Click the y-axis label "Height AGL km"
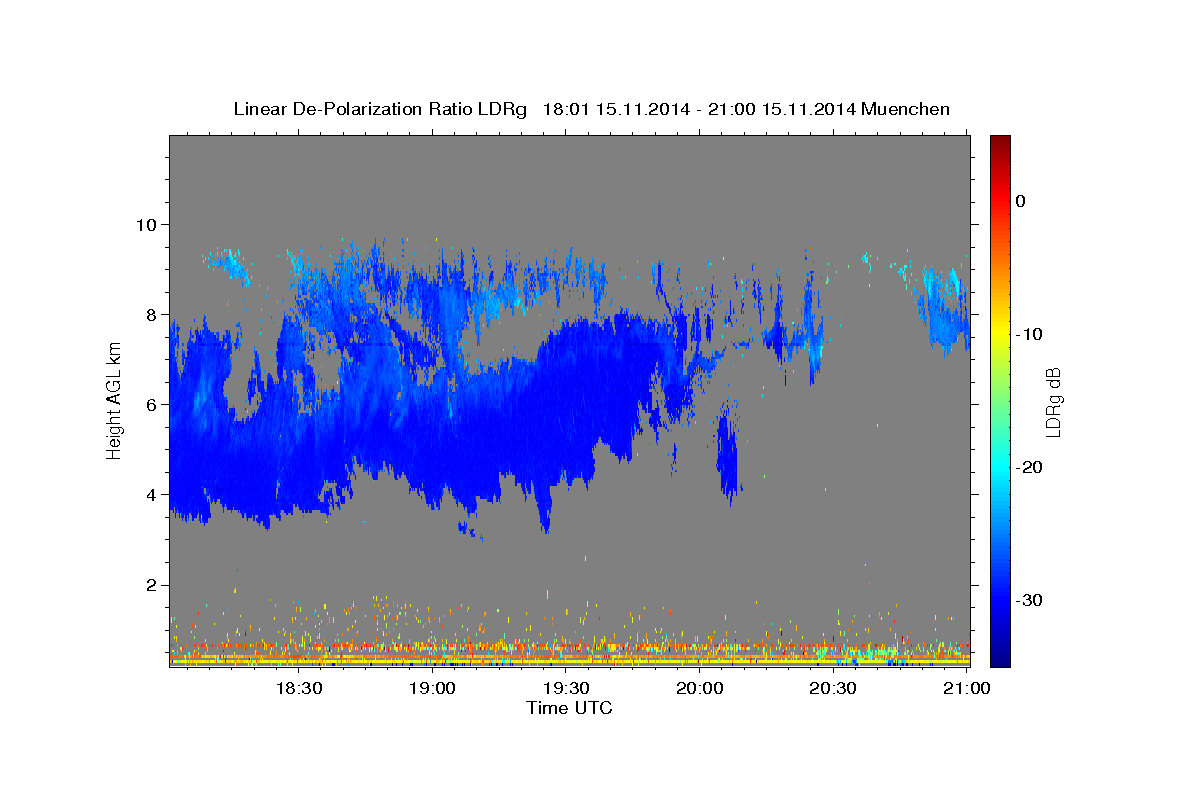This screenshot has width=1200, height=800. 114,401
